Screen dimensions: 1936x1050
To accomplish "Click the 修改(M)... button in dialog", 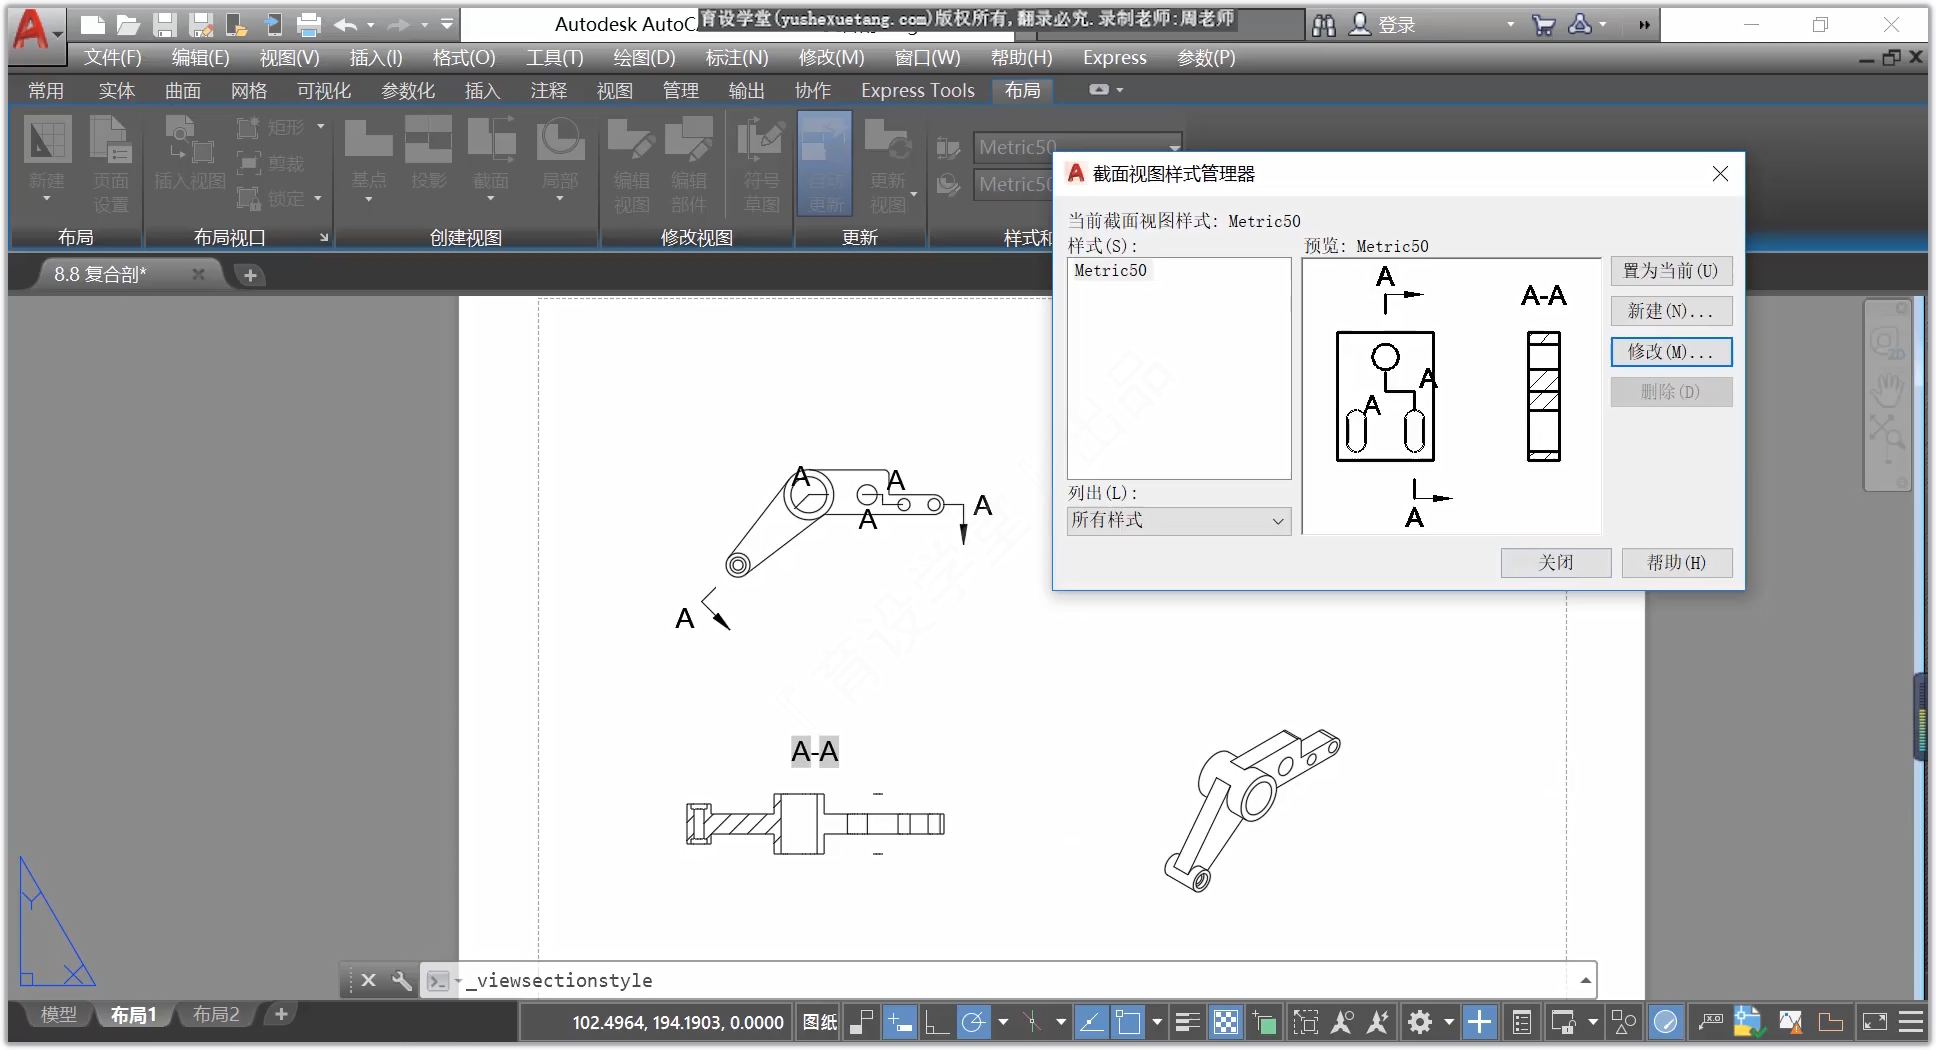I will click(1671, 352).
